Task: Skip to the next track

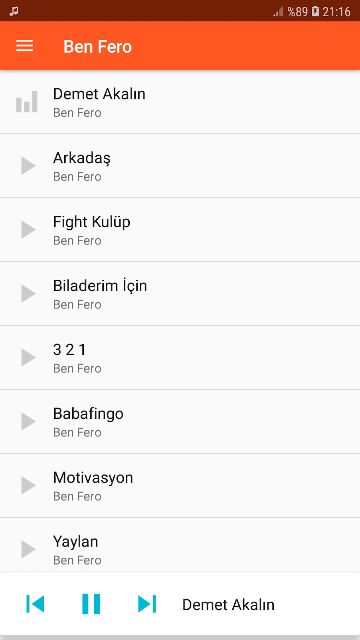Action: pyautogui.click(x=147, y=604)
